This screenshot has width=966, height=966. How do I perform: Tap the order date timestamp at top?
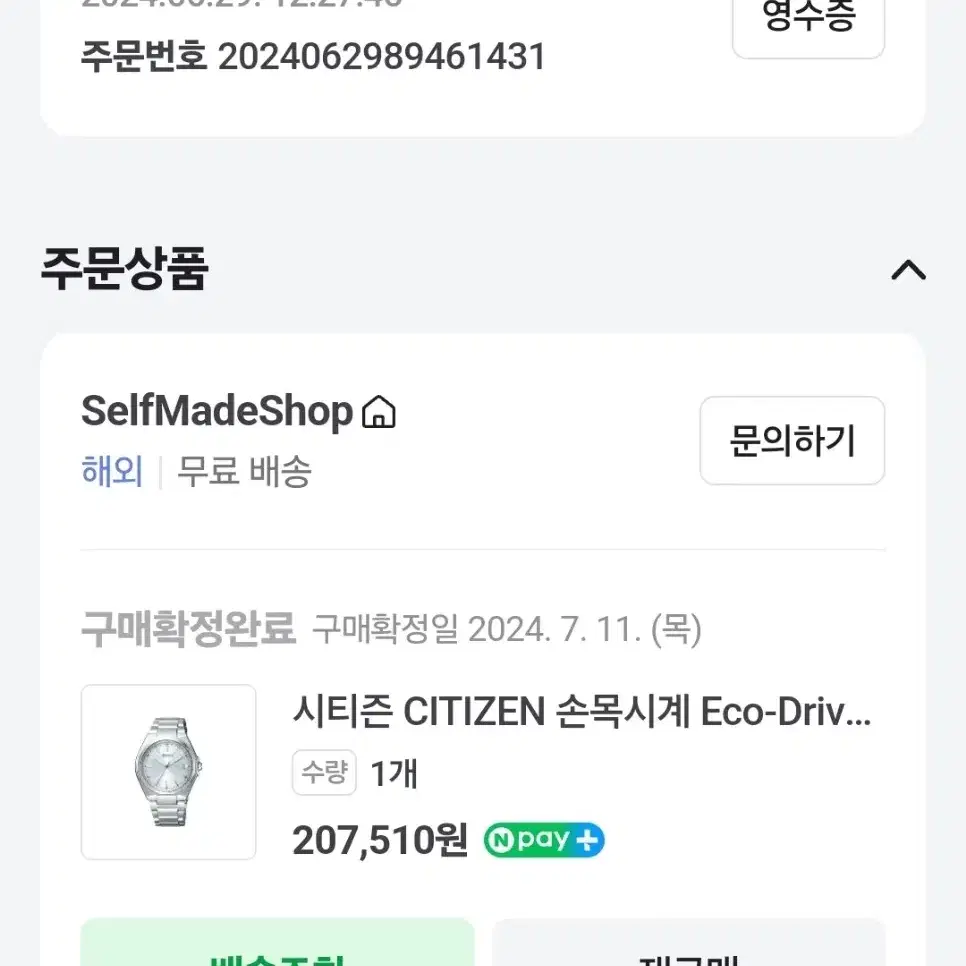tap(242, 3)
